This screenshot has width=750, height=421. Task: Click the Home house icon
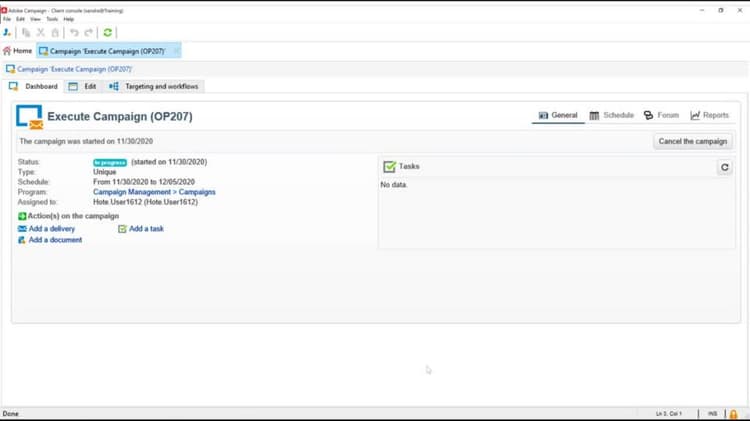7,51
